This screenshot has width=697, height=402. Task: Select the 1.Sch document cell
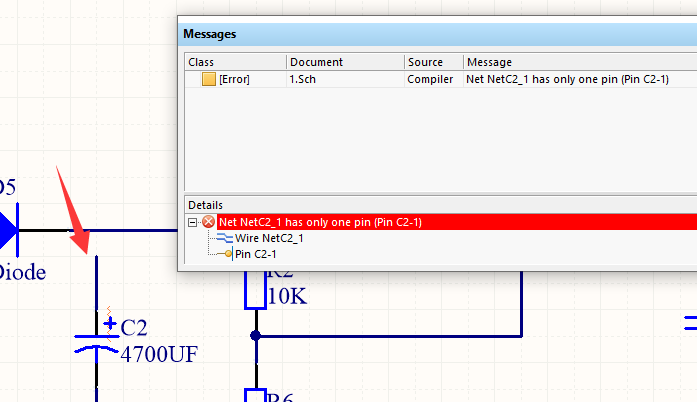point(302,79)
